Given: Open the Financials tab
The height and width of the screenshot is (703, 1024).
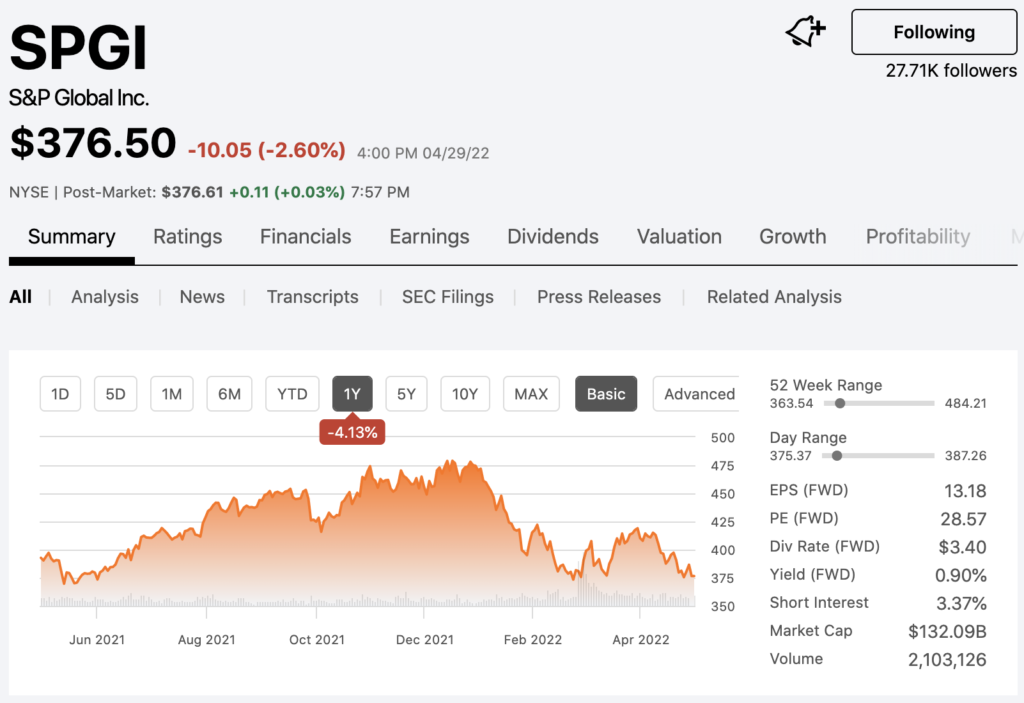Looking at the screenshot, I should coord(306,237).
